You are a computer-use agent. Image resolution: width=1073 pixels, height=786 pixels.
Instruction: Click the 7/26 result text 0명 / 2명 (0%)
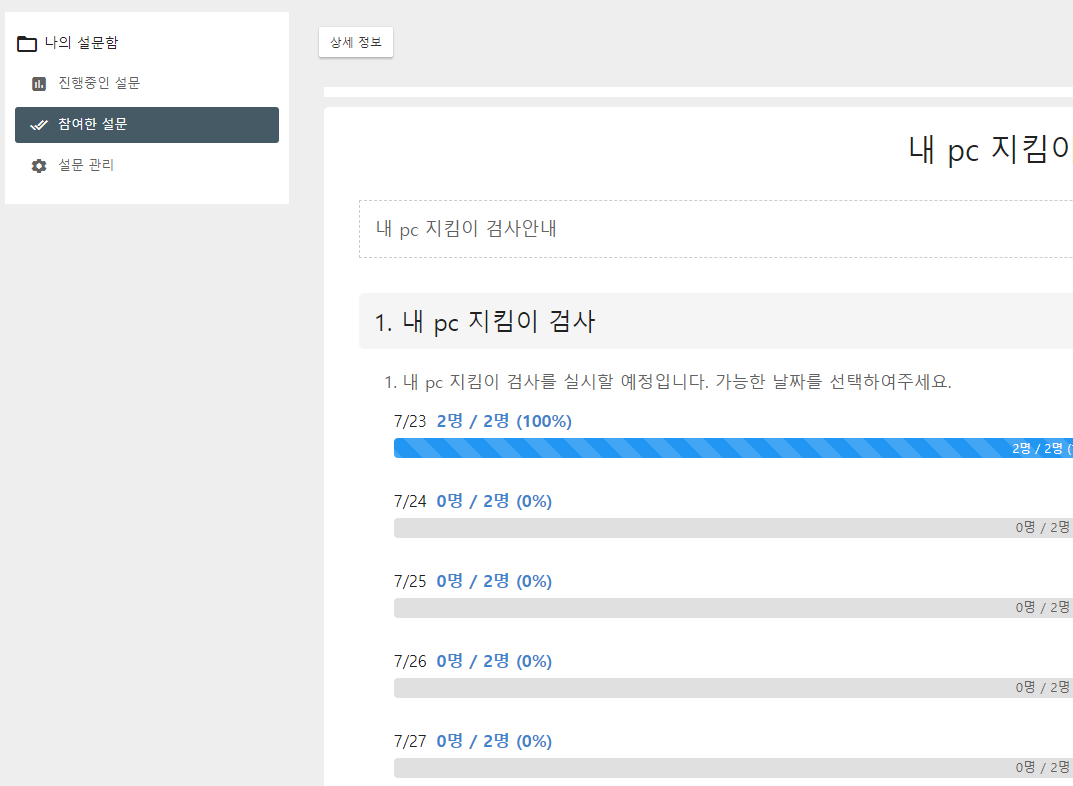pos(494,661)
